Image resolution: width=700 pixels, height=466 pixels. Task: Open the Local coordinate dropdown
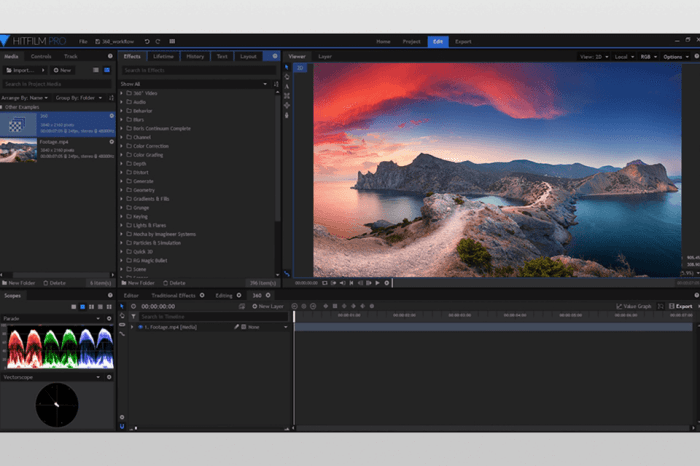point(624,57)
